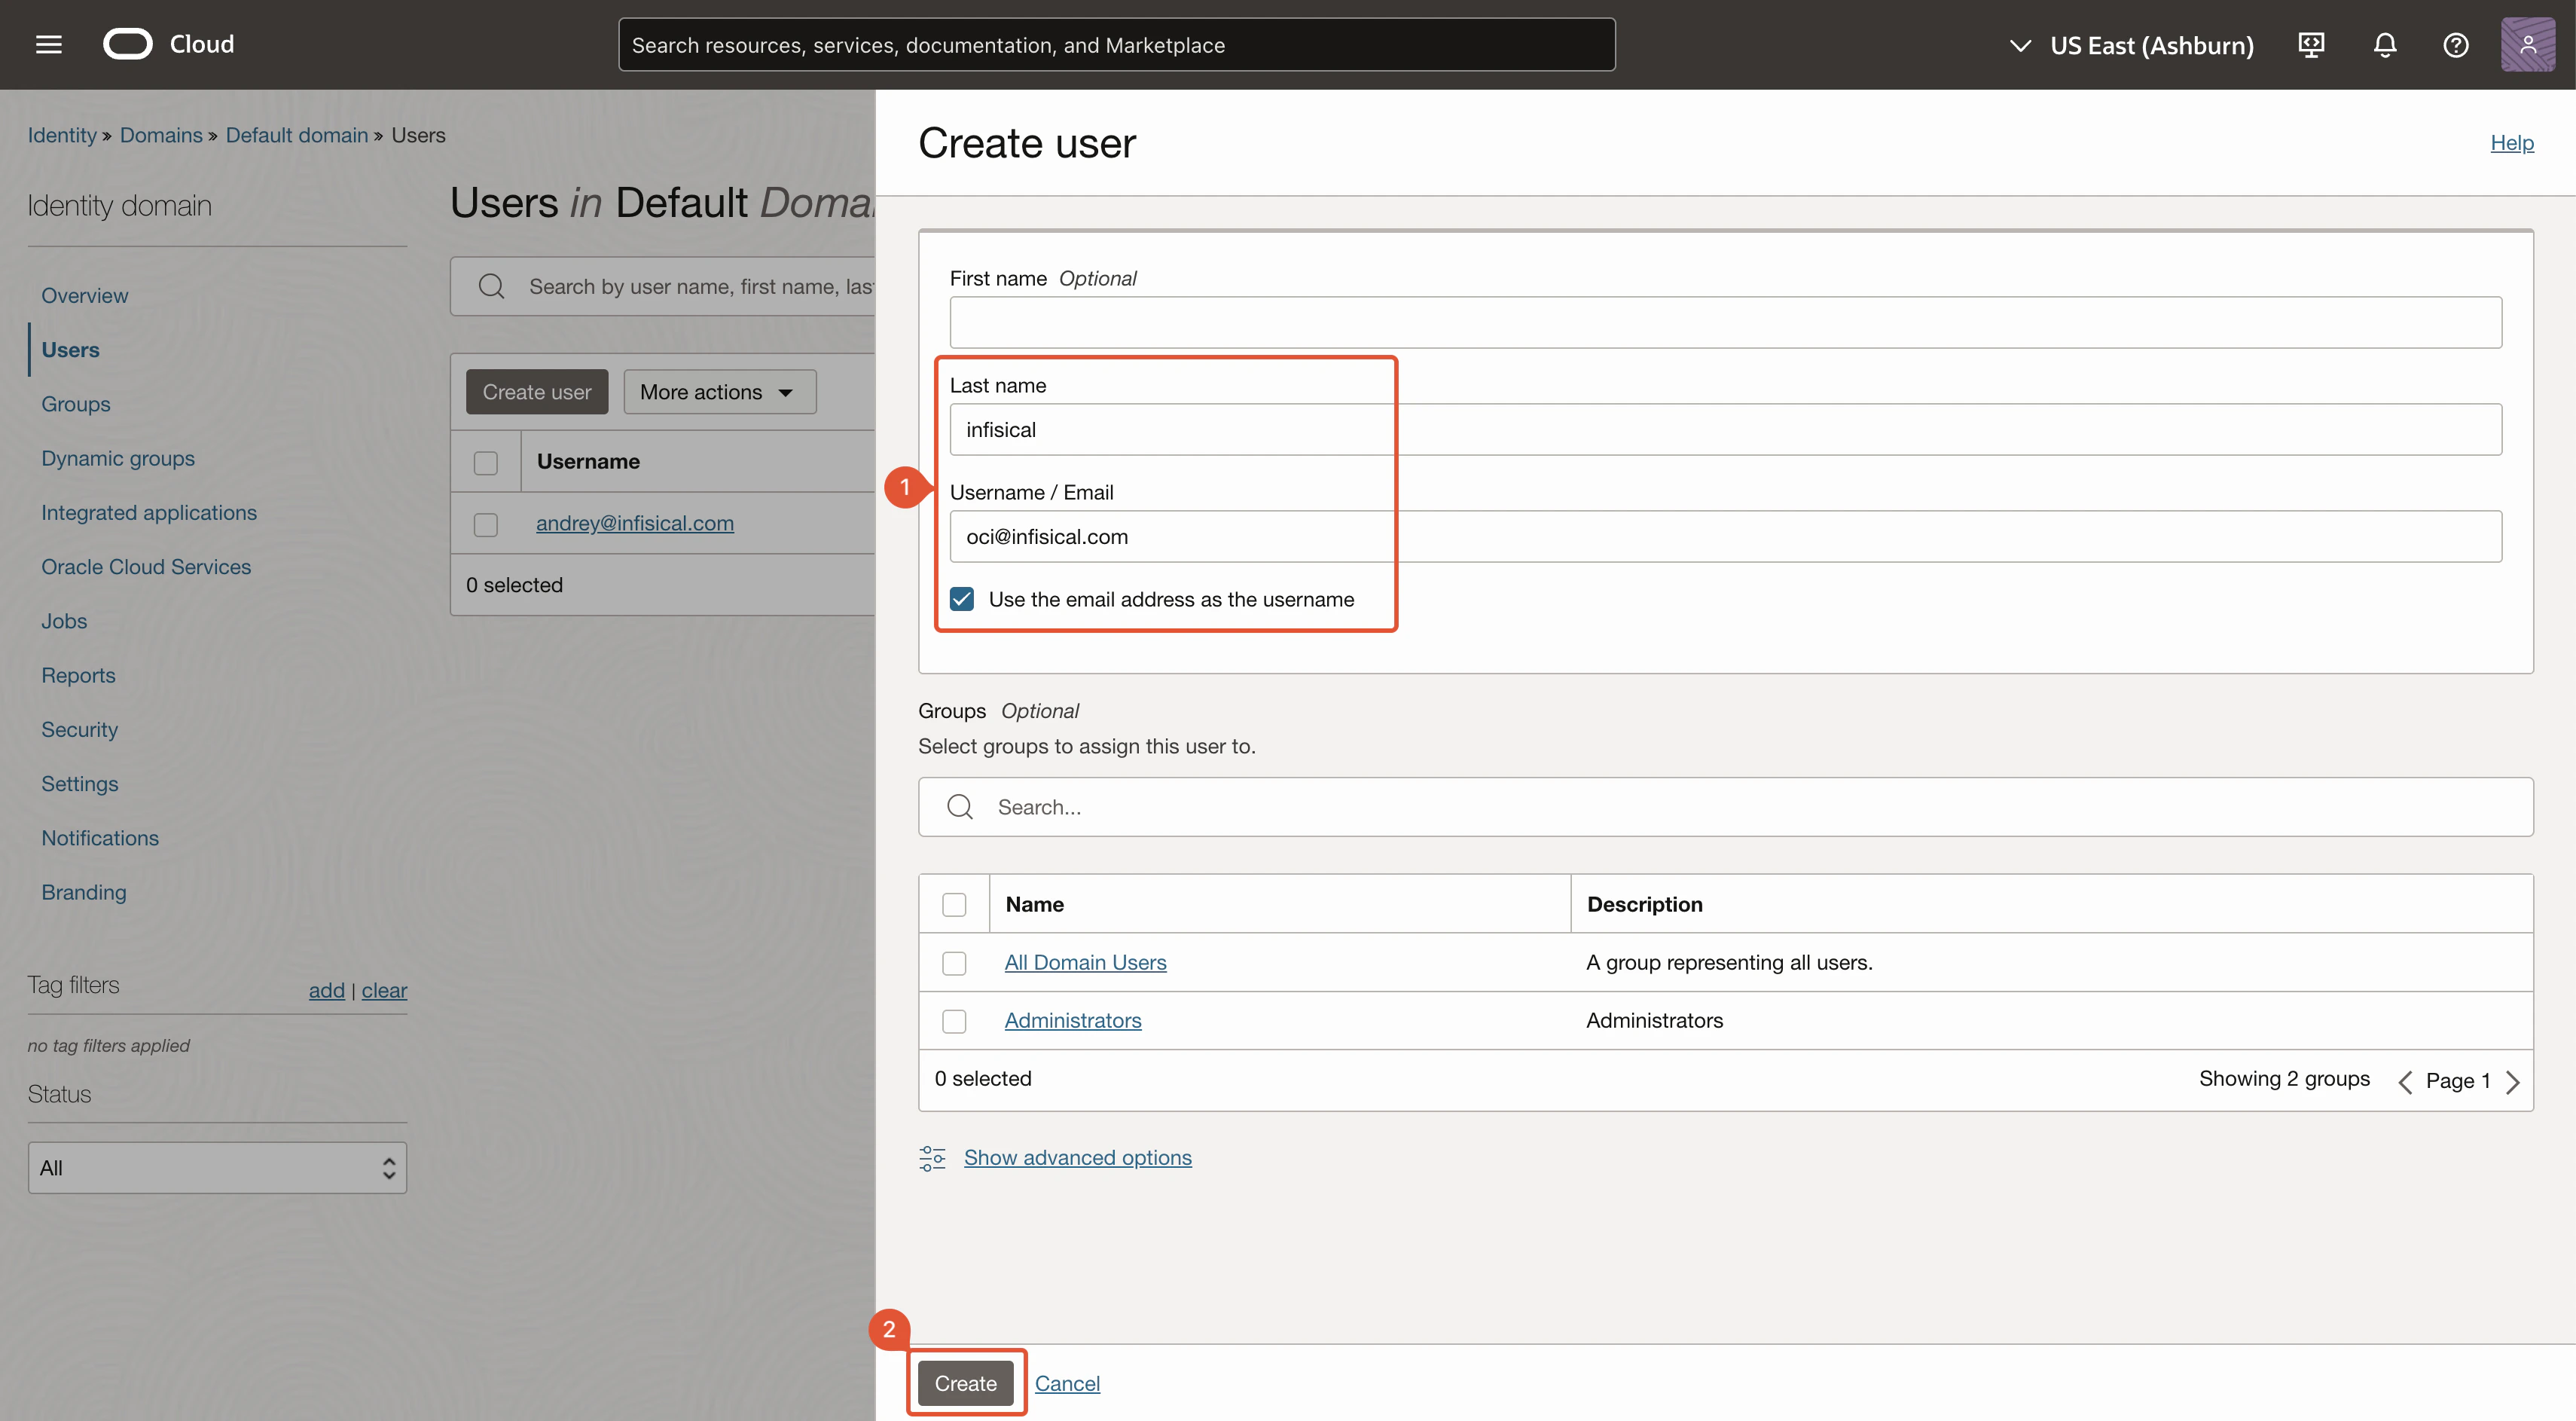The height and width of the screenshot is (1421, 2576).
Task: Toggle 'Use the email address as the username'
Action: pyautogui.click(x=962, y=599)
